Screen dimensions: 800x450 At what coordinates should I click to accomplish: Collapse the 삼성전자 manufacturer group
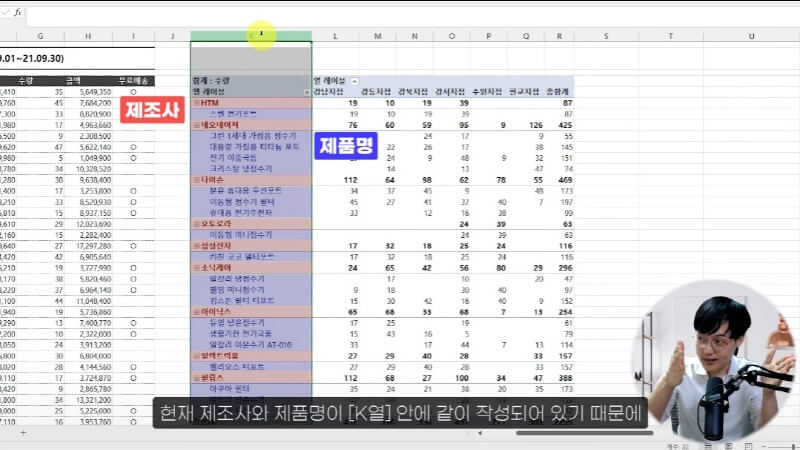196,246
